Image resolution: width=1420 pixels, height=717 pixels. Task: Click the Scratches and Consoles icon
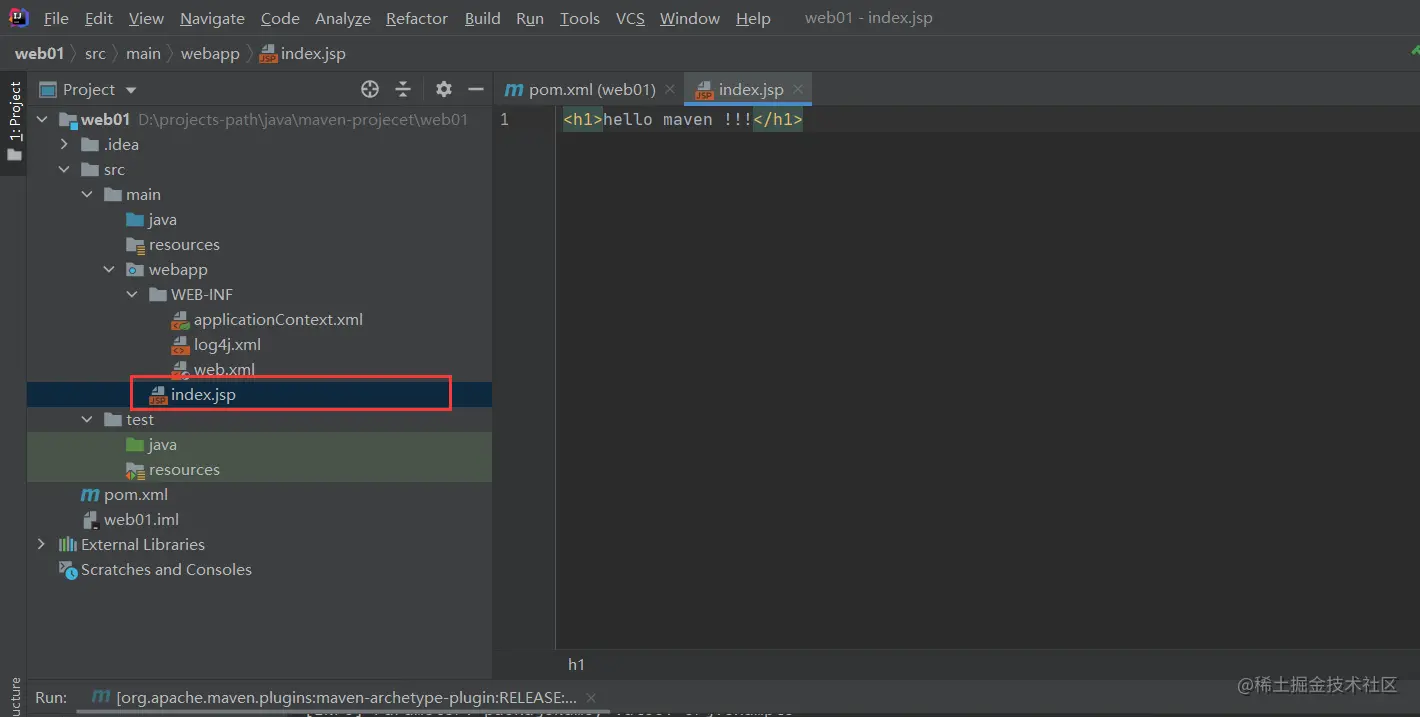(68, 570)
